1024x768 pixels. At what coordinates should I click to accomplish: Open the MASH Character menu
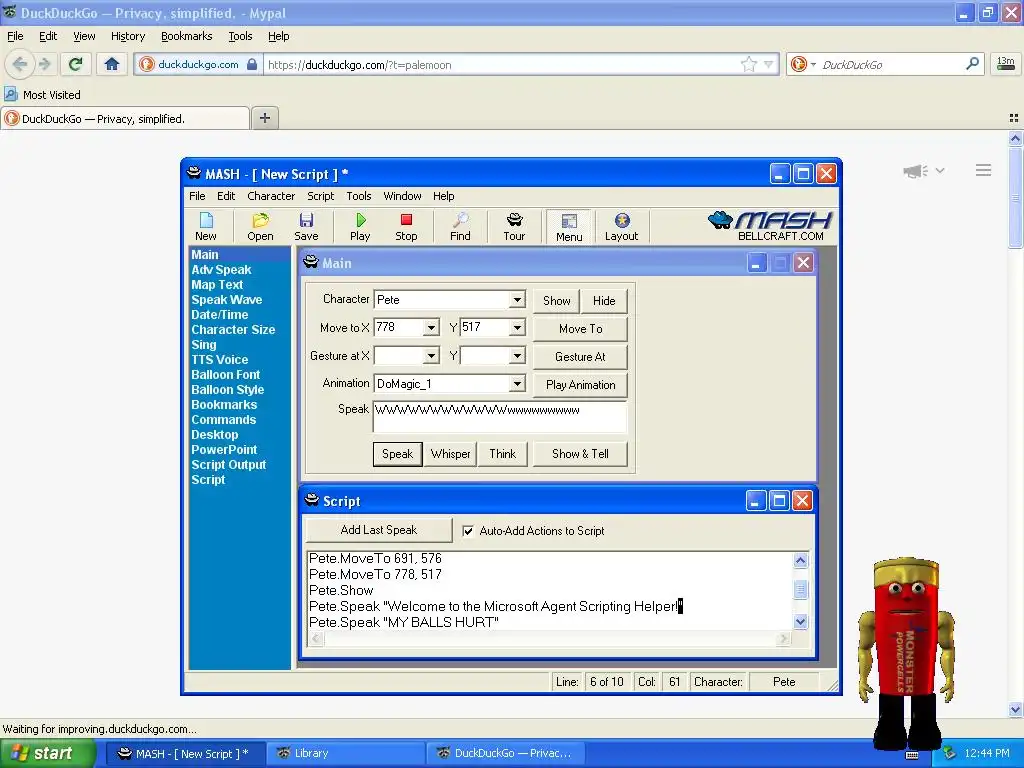[x=271, y=196]
